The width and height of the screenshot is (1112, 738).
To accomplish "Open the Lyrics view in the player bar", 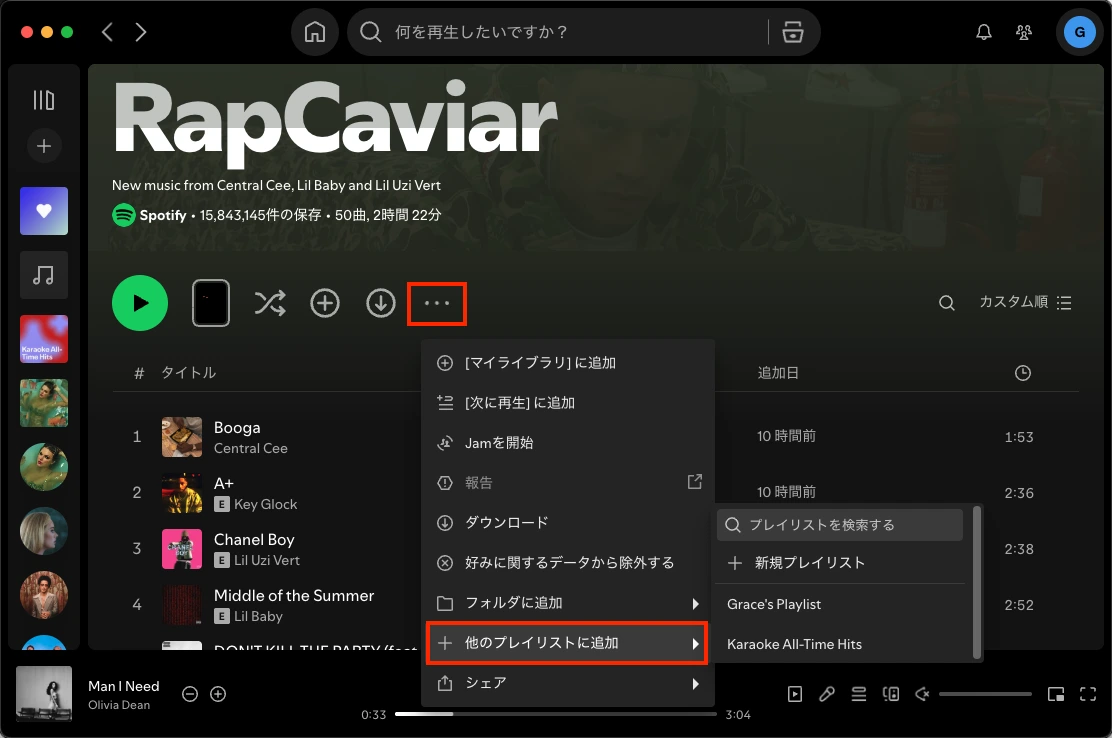I will pos(827,693).
